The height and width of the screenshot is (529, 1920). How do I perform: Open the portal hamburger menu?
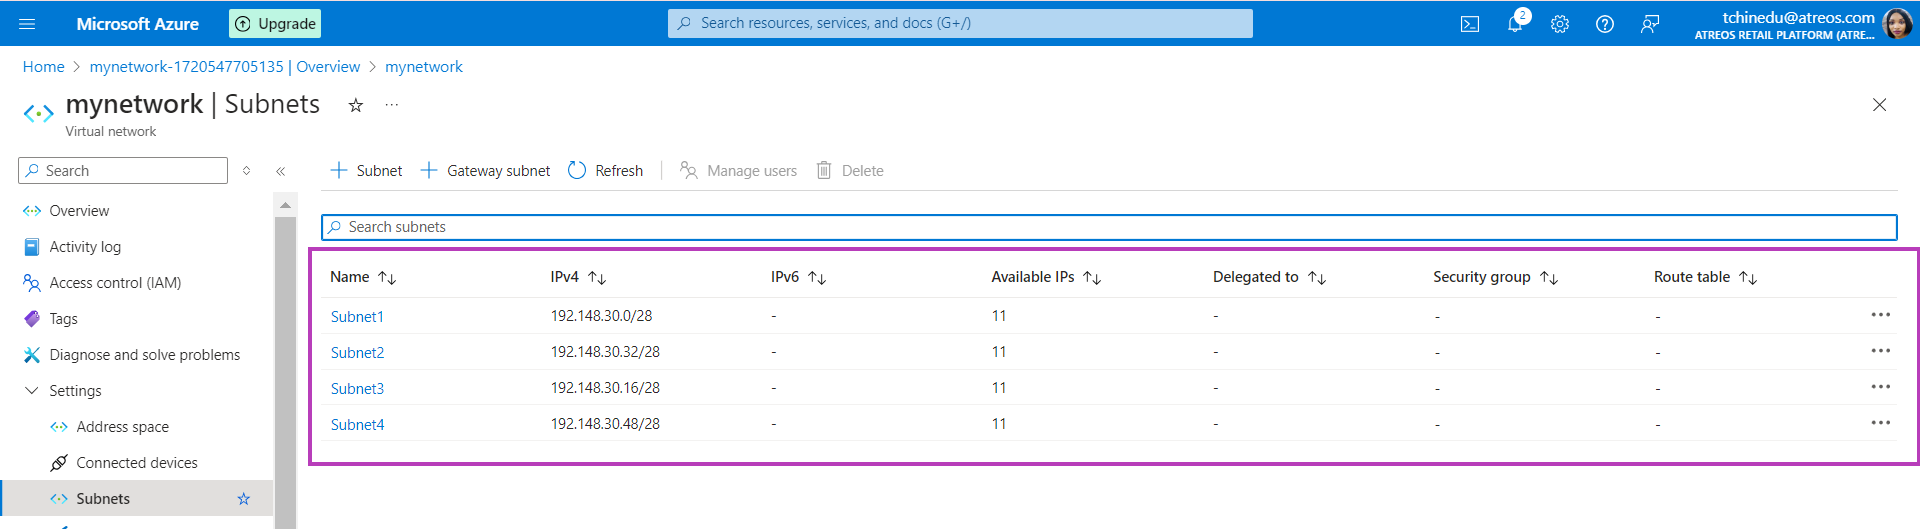27,24
